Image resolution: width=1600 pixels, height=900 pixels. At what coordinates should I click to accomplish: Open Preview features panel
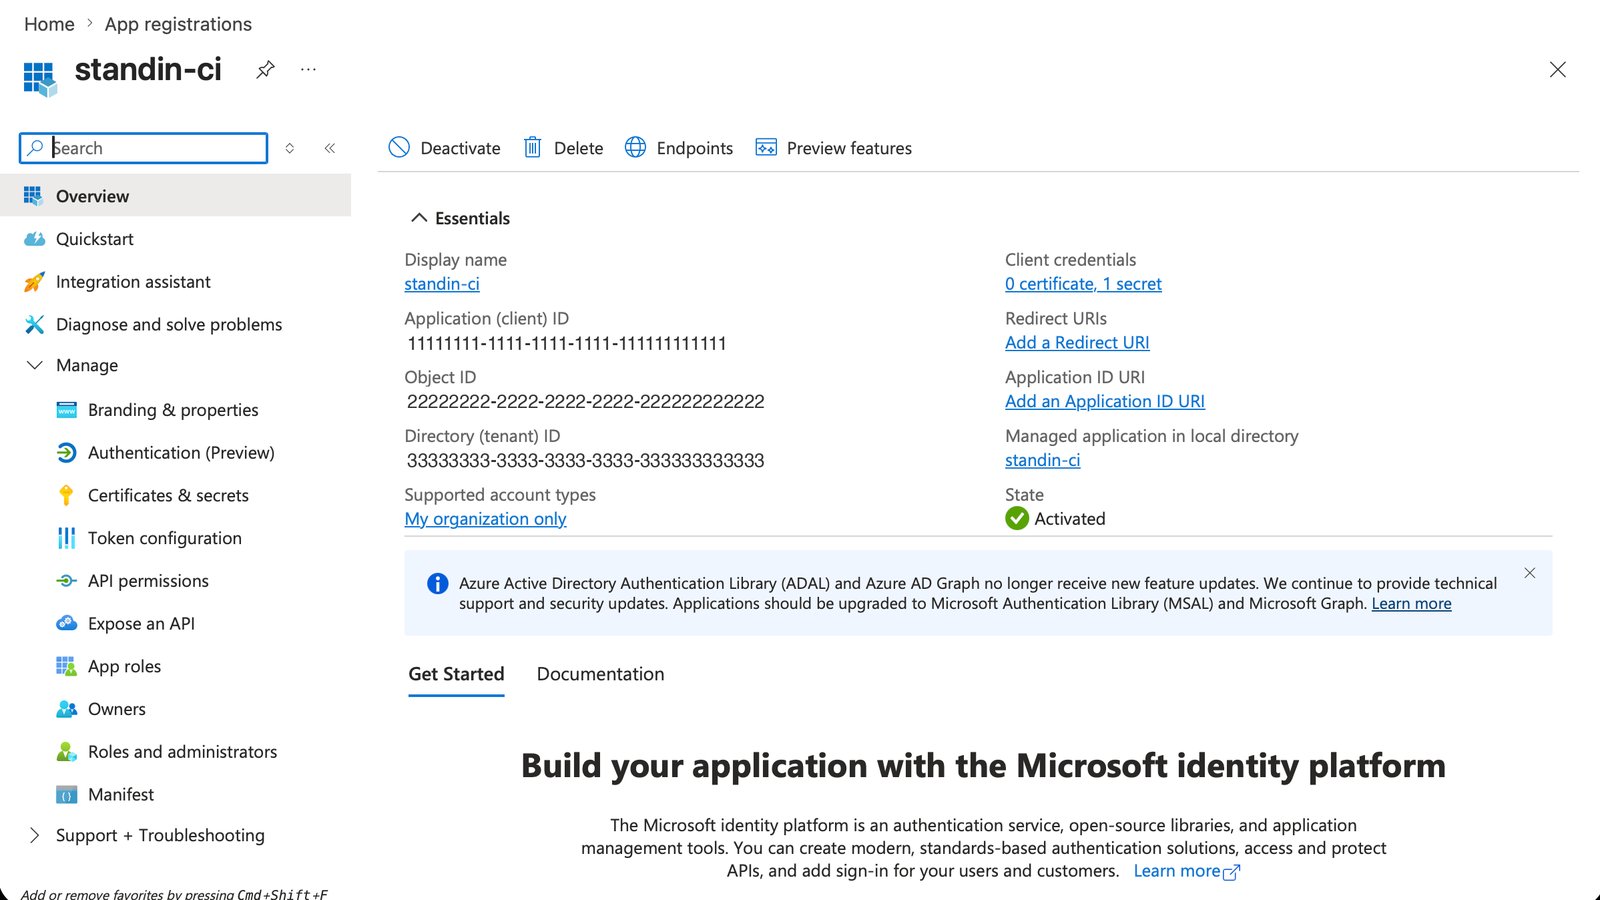coord(834,148)
